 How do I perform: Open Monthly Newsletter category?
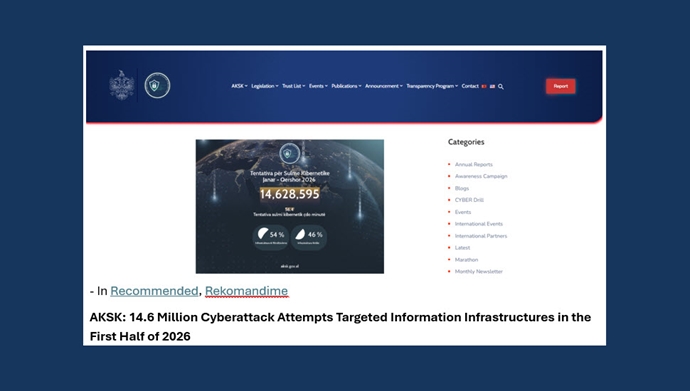pyautogui.click(x=479, y=272)
